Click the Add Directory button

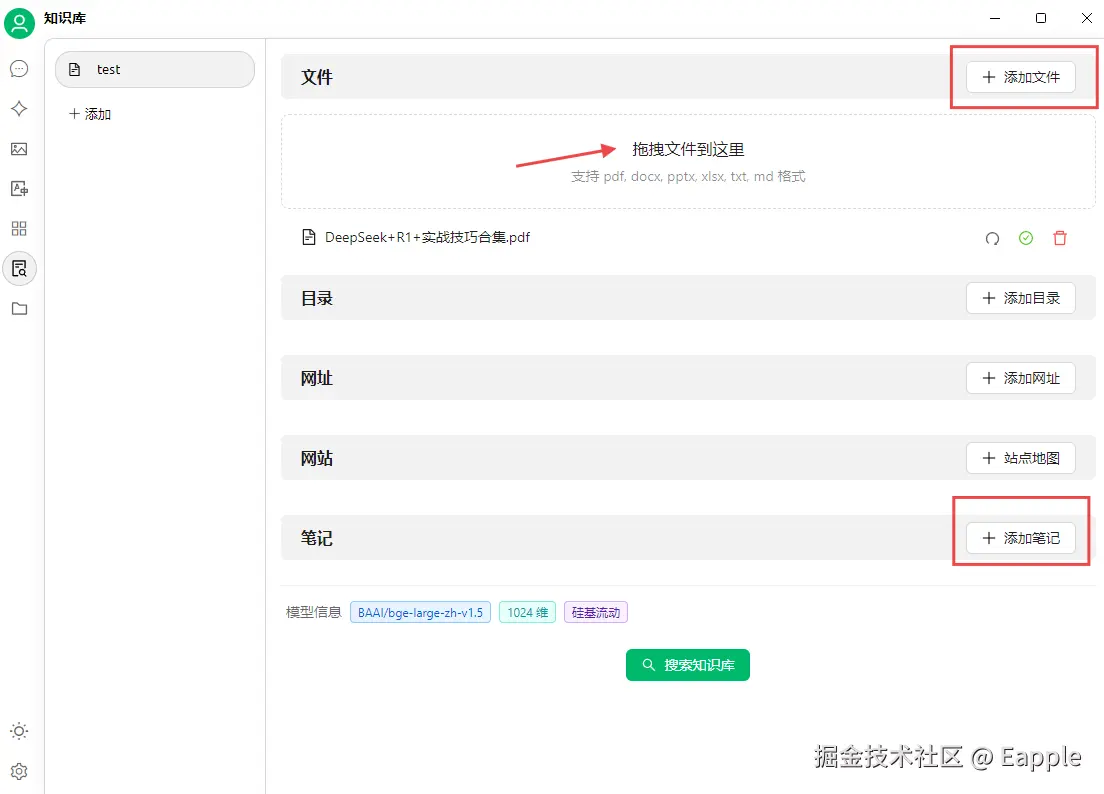(x=1020, y=298)
